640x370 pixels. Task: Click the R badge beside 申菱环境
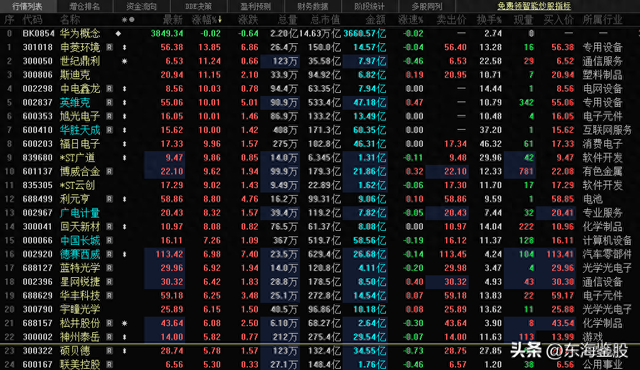pyautogui.click(x=109, y=47)
